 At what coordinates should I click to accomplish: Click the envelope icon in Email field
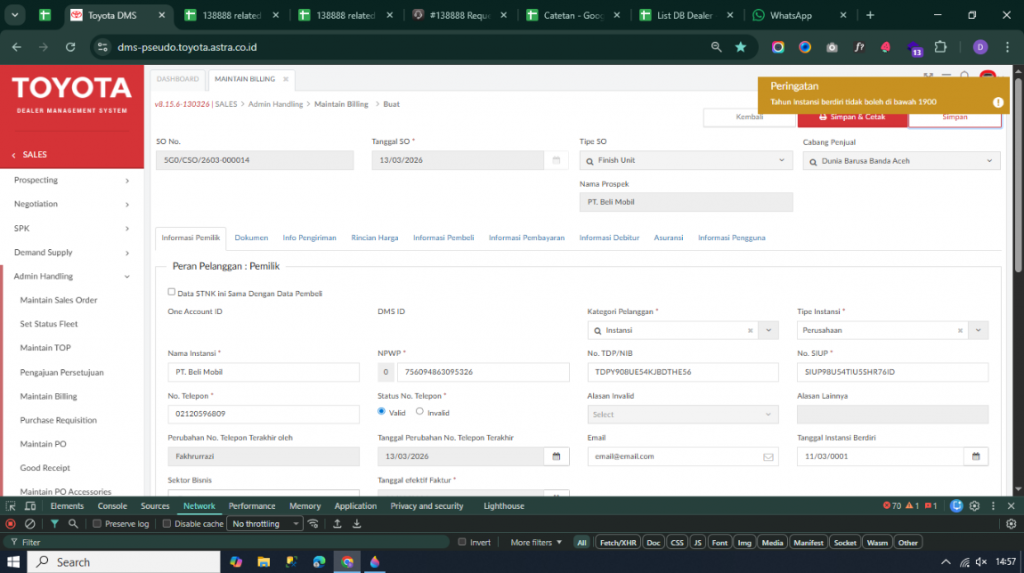point(768,456)
